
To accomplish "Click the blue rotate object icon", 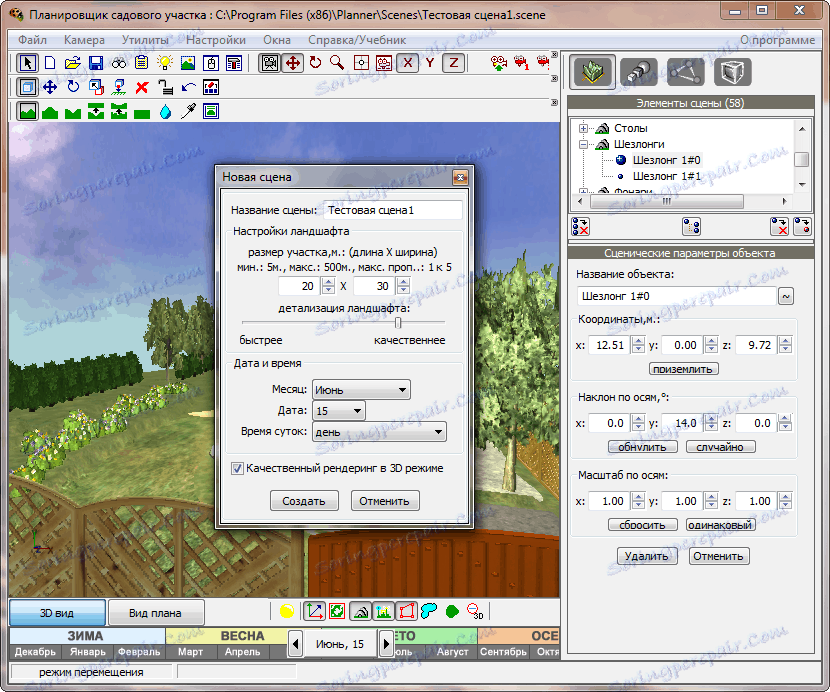I will [73, 87].
